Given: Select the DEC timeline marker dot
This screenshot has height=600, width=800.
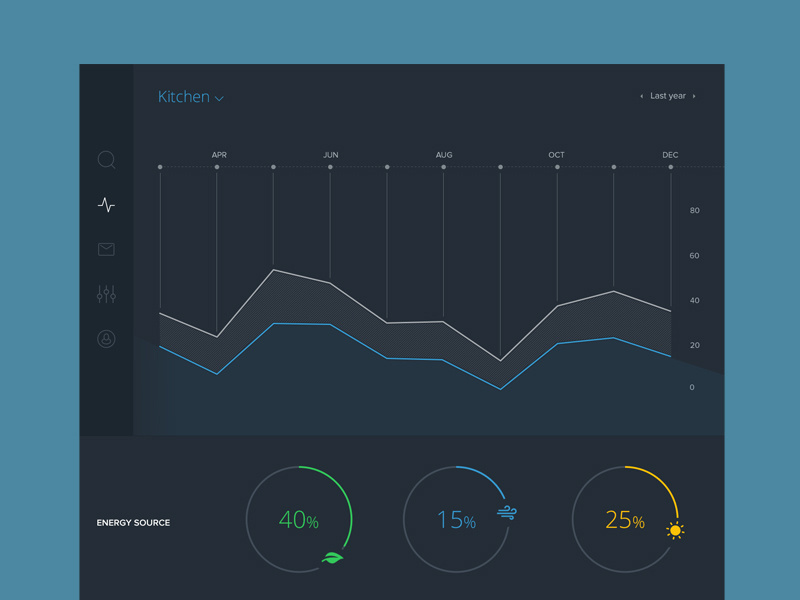Looking at the screenshot, I should 670,167.
